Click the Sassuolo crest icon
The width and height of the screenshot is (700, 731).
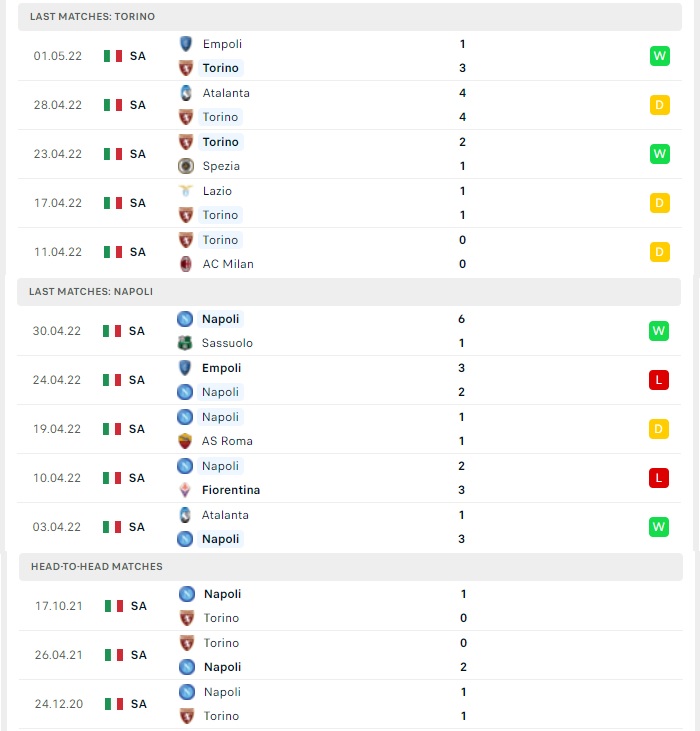tap(185, 343)
